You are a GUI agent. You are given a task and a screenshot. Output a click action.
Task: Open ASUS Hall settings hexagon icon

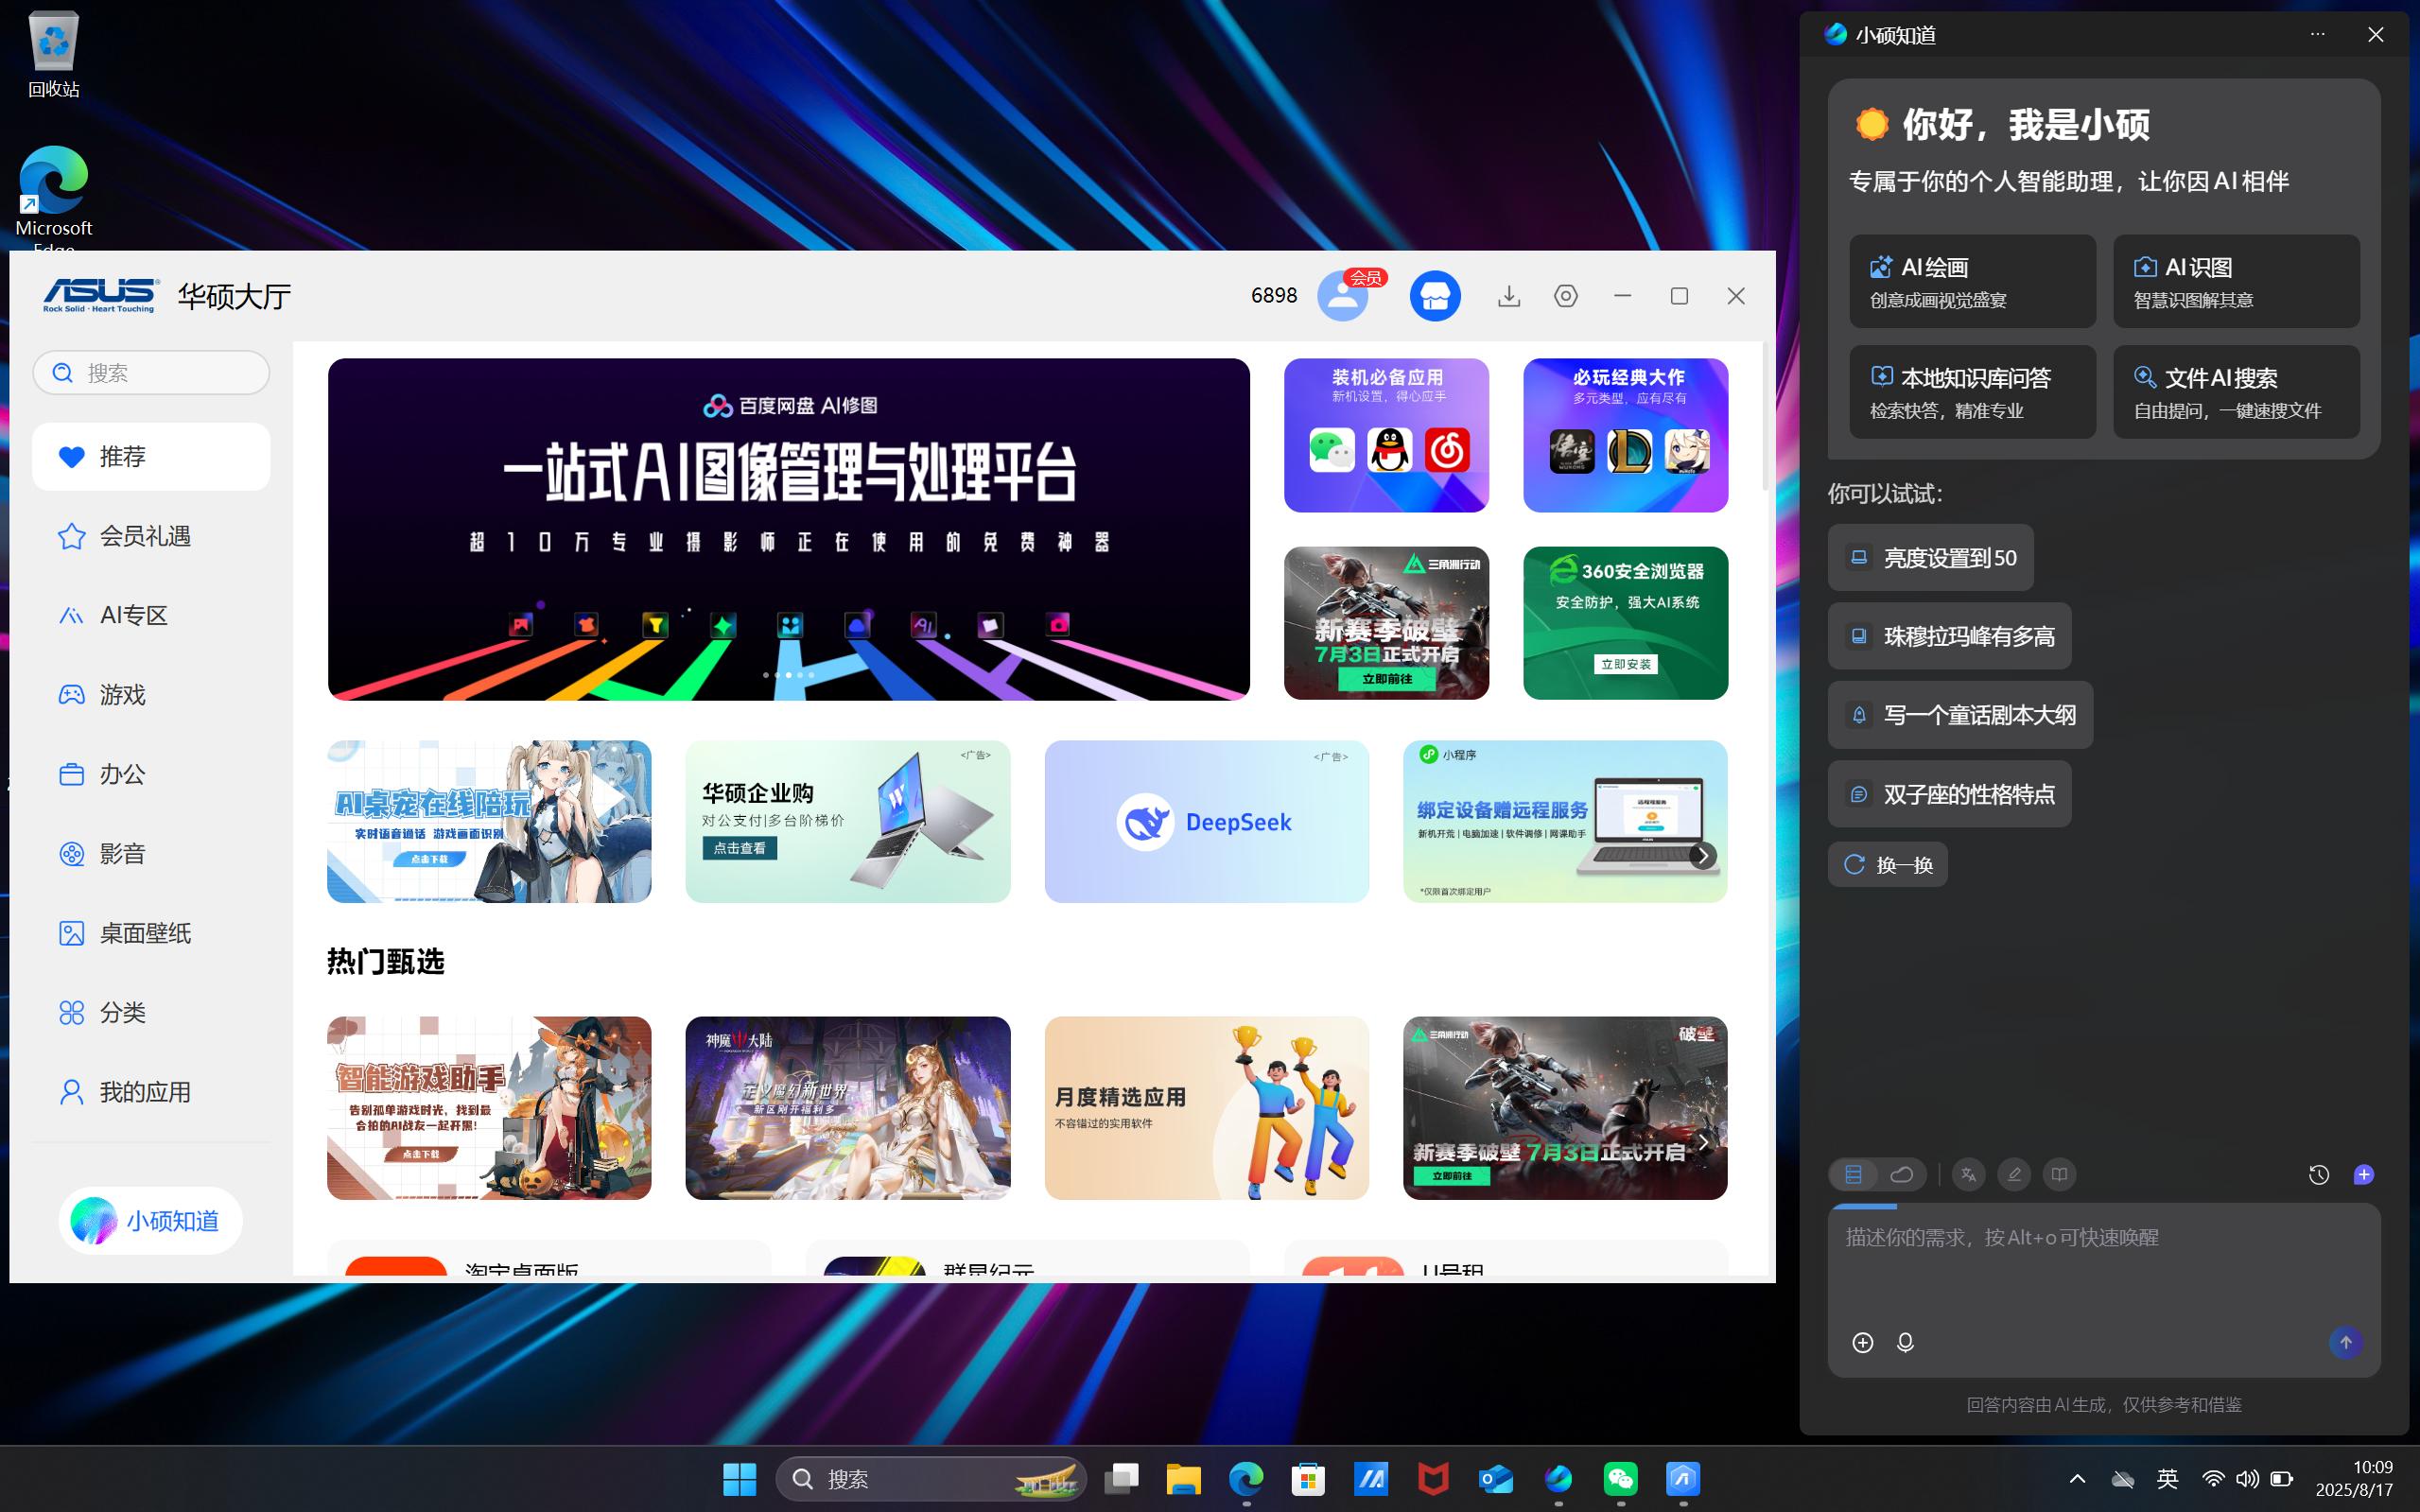click(1566, 296)
